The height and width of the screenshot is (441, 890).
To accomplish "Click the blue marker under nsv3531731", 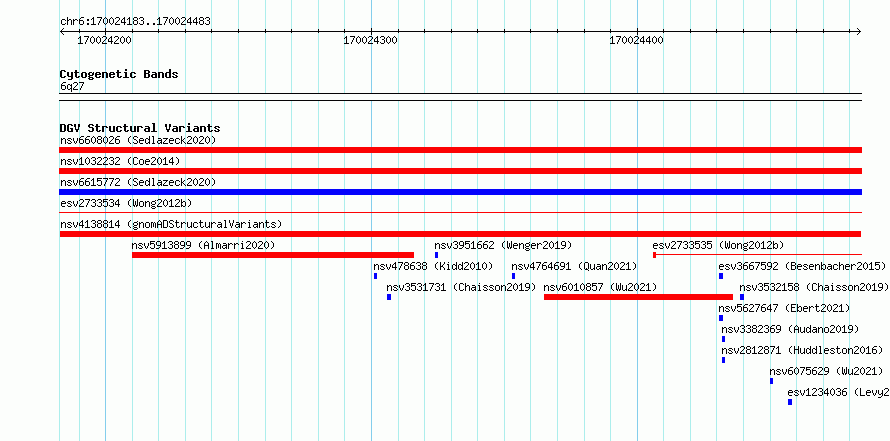I will pyautogui.click(x=389, y=297).
